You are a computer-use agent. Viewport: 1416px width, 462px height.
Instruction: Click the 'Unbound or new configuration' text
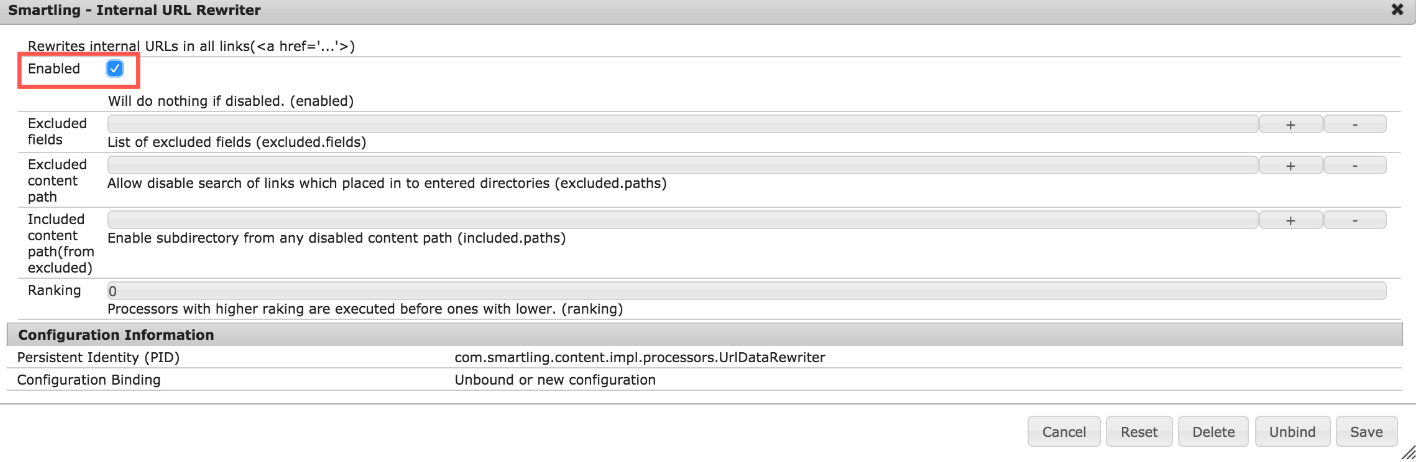click(x=555, y=380)
